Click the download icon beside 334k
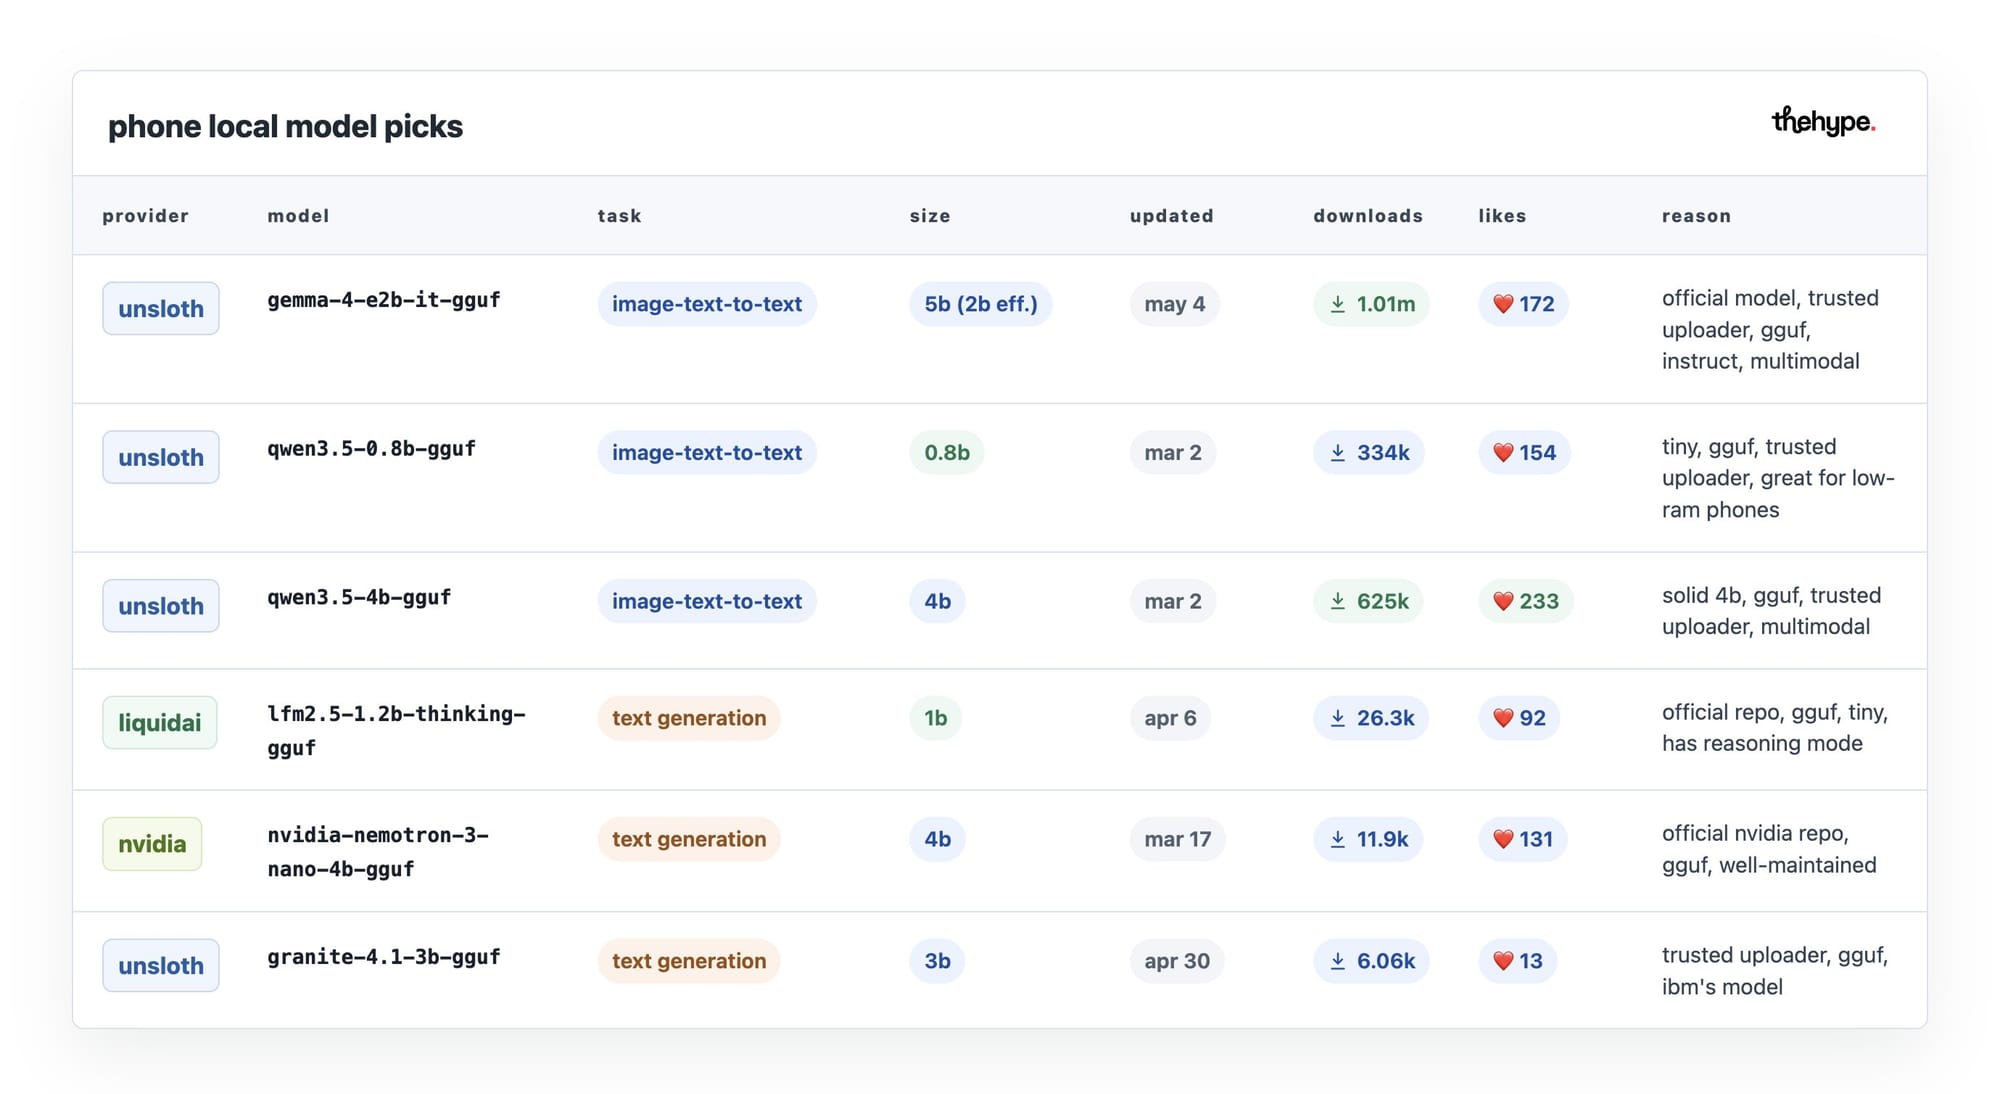This screenshot has width=2000, height=1094. [1337, 453]
